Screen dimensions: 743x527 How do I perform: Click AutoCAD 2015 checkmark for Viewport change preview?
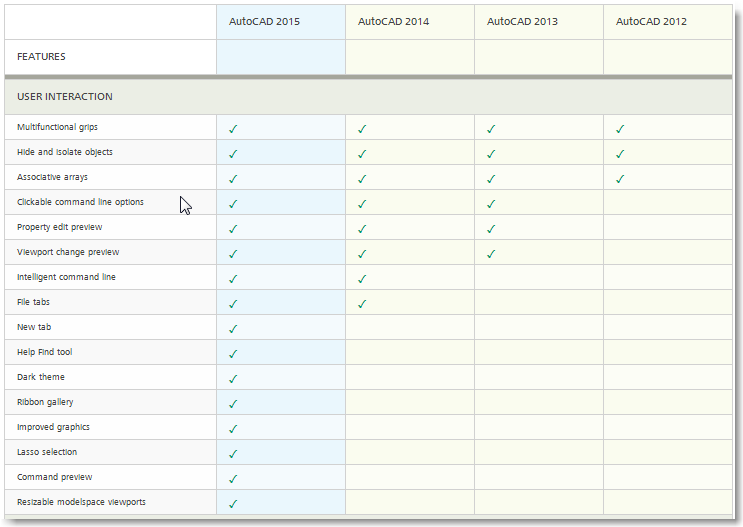click(233, 254)
